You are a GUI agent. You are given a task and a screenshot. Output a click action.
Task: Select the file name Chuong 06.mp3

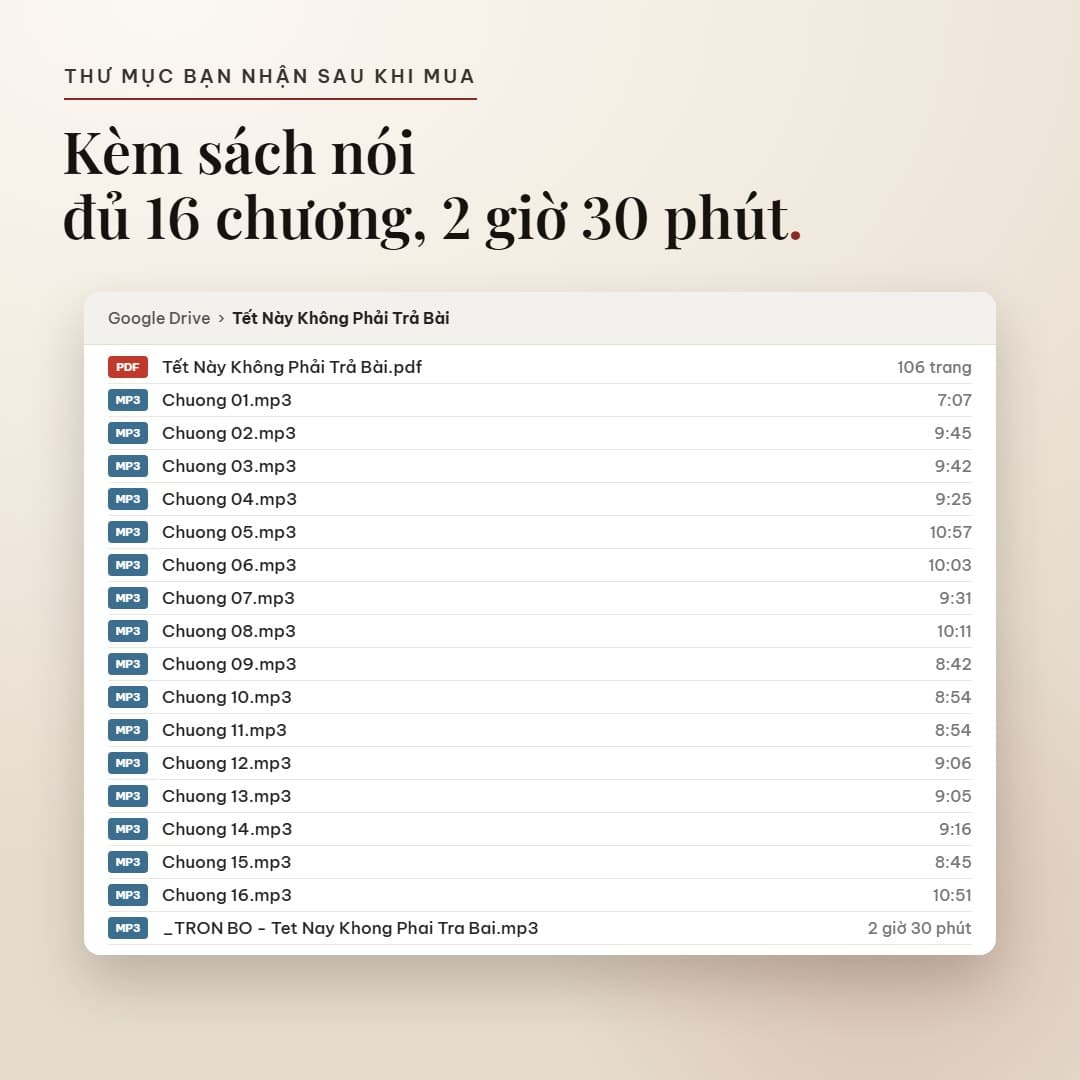tap(229, 565)
